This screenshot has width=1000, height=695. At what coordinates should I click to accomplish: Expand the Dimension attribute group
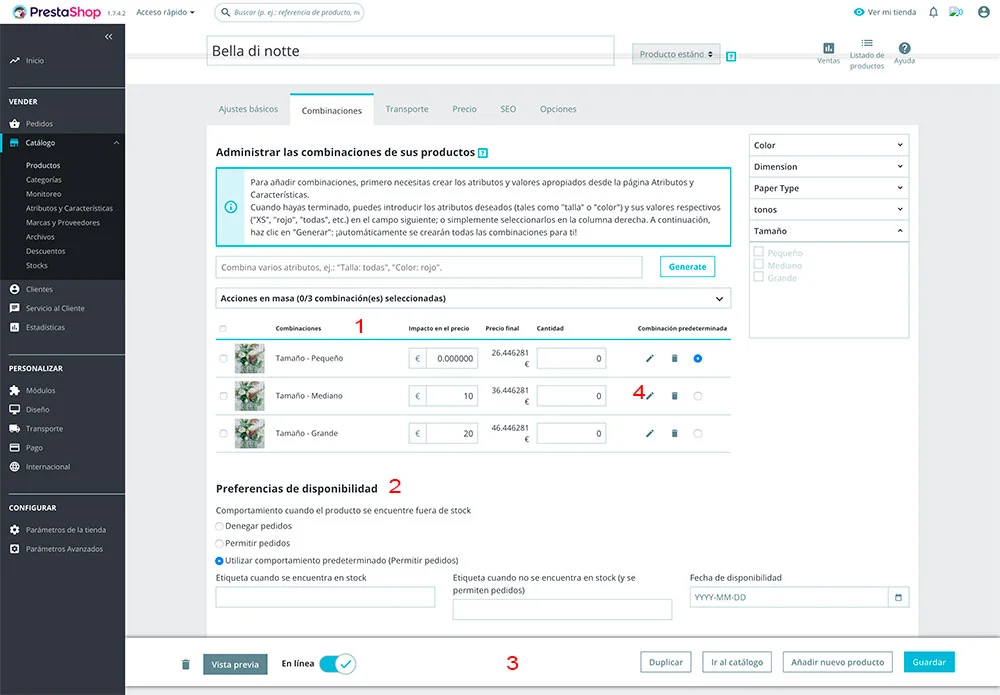(828, 167)
